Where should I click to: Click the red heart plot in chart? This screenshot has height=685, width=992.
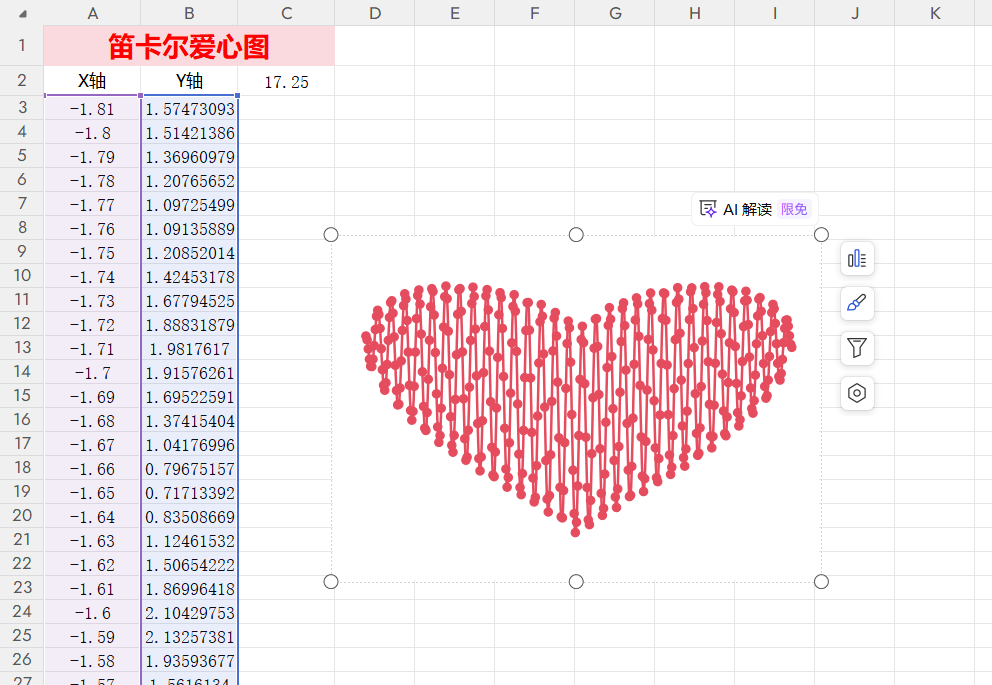[x=576, y=400]
